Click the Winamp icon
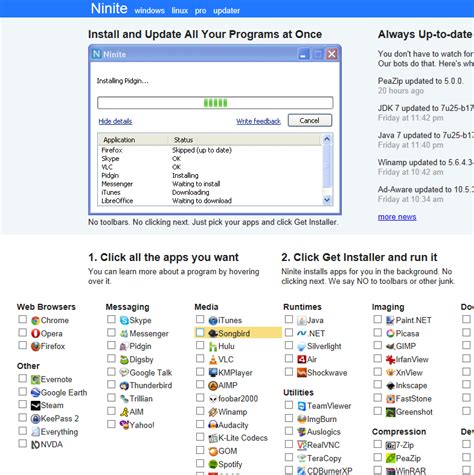Image resolution: width=474 pixels, height=475 pixels. pyautogui.click(x=213, y=412)
